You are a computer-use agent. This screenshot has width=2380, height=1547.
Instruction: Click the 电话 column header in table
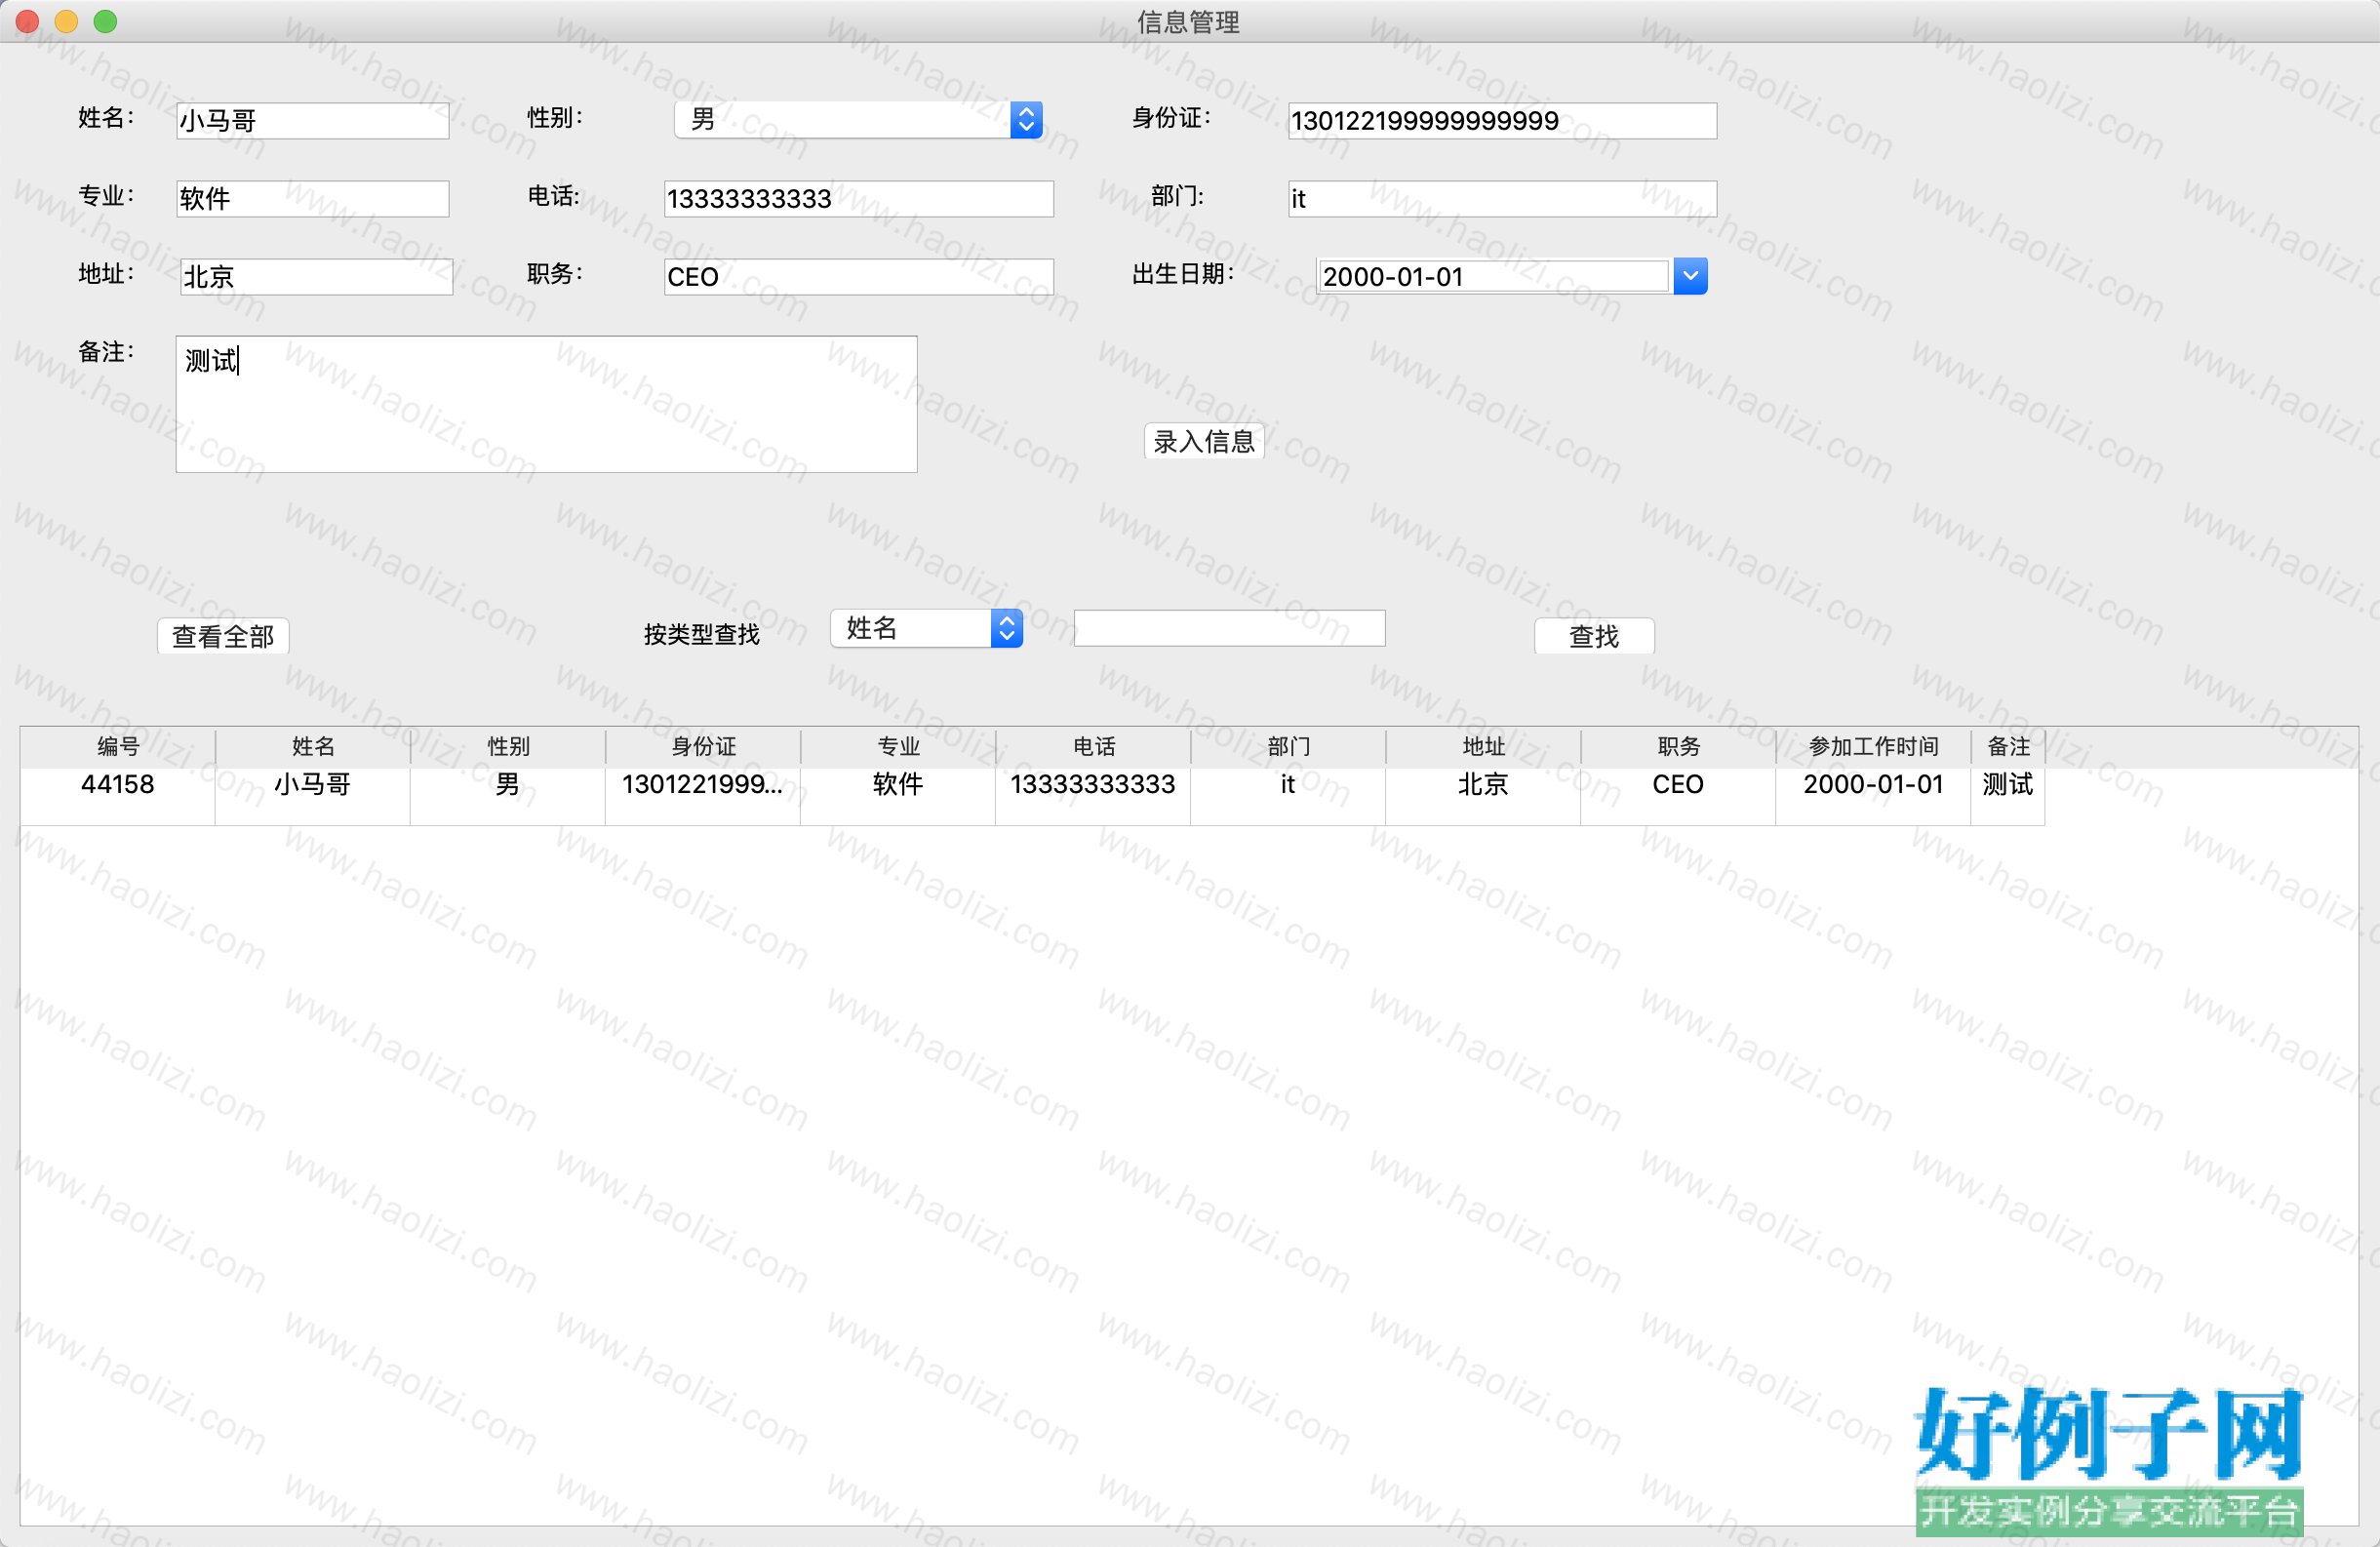click(x=1093, y=747)
